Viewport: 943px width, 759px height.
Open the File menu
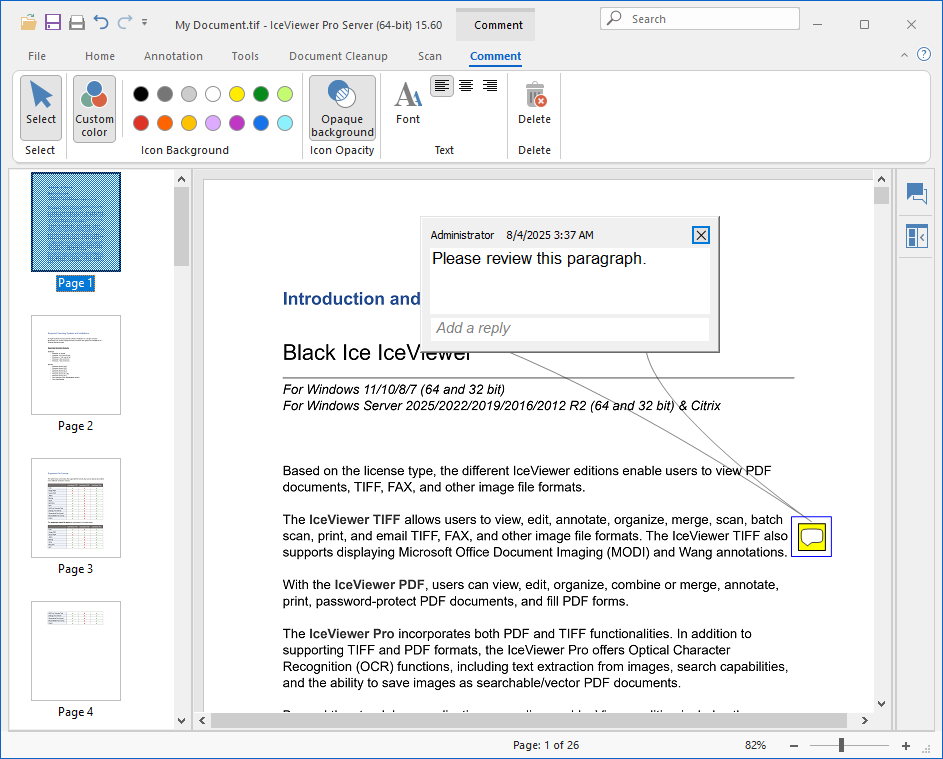coord(37,56)
